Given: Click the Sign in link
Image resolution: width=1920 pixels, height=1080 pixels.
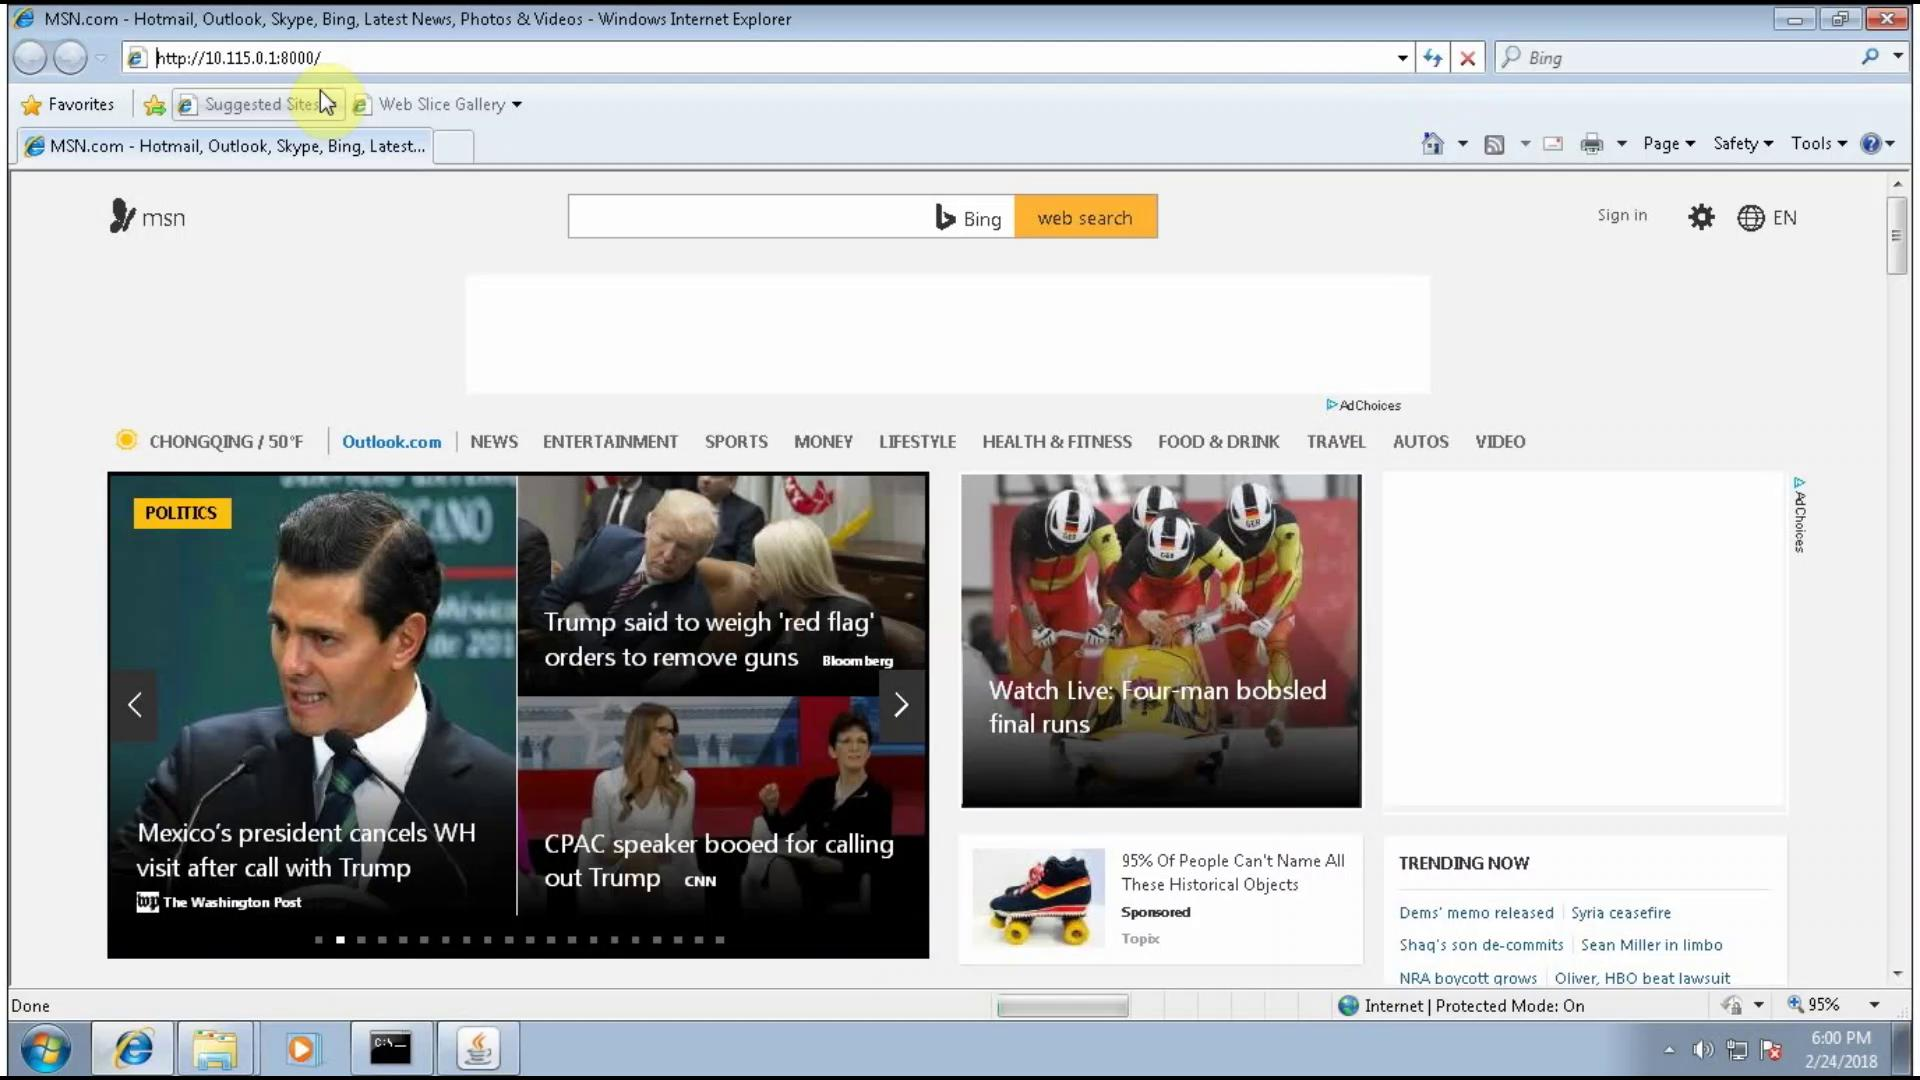Looking at the screenshot, I should coord(1621,215).
